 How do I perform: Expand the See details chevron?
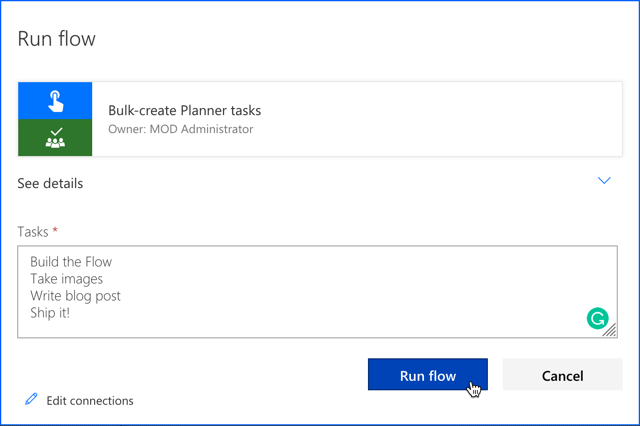click(x=604, y=180)
